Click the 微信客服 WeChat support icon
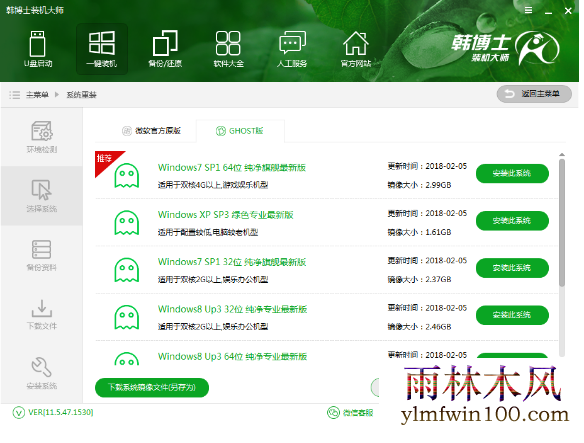Image resolution: width=584 pixels, height=443 pixels. tap(333, 412)
